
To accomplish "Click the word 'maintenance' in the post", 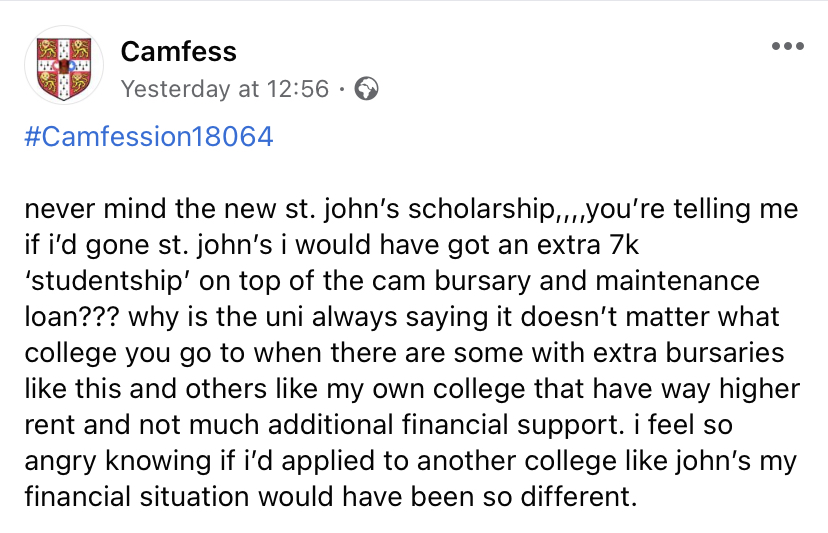I will (677, 280).
